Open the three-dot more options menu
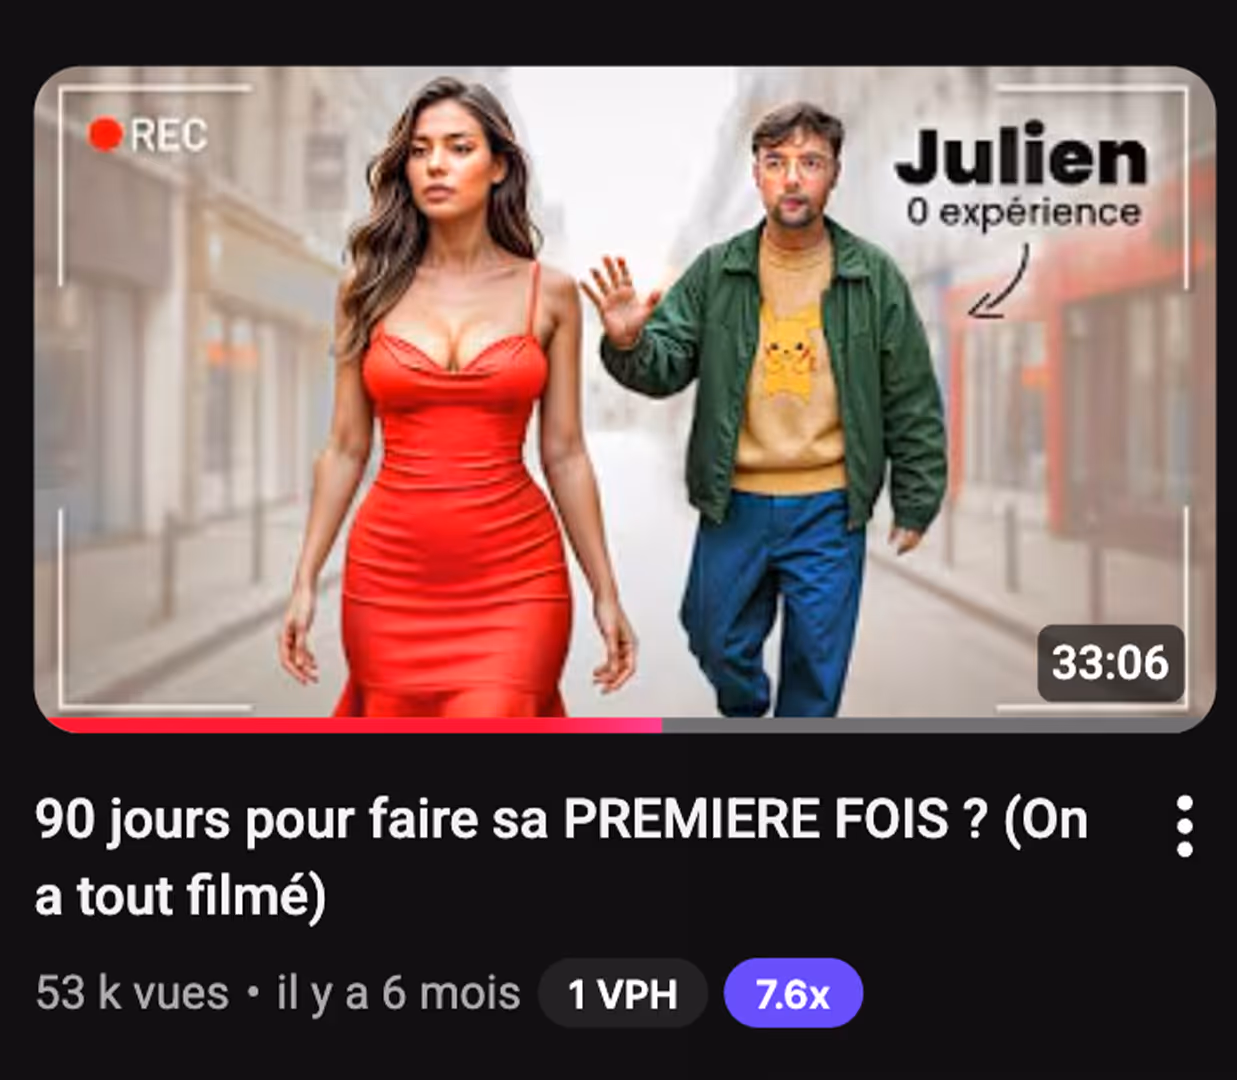1237x1080 pixels. point(1184,827)
